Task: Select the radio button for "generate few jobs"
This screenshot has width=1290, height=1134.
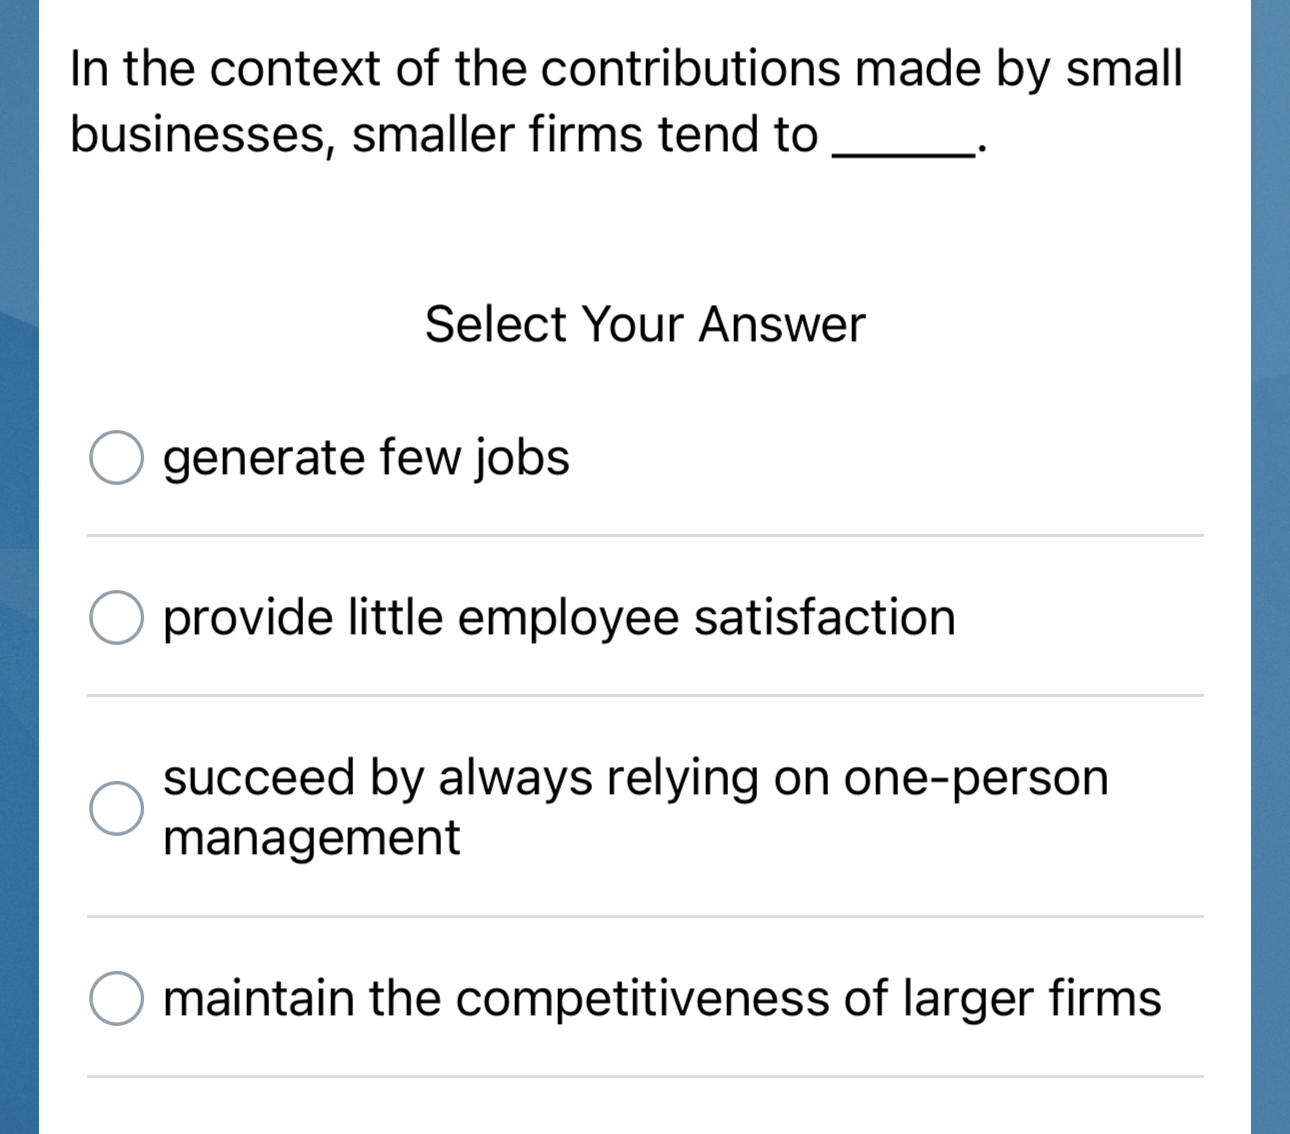Action: click(x=116, y=458)
